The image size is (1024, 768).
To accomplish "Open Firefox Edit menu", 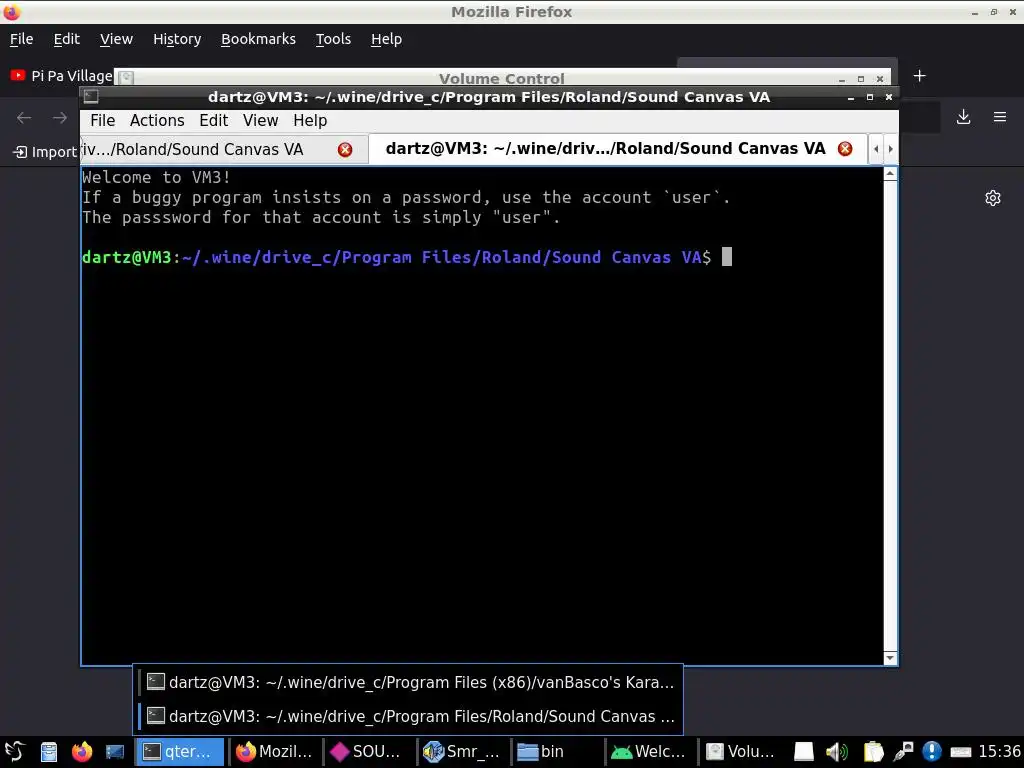I will click(67, 39).
